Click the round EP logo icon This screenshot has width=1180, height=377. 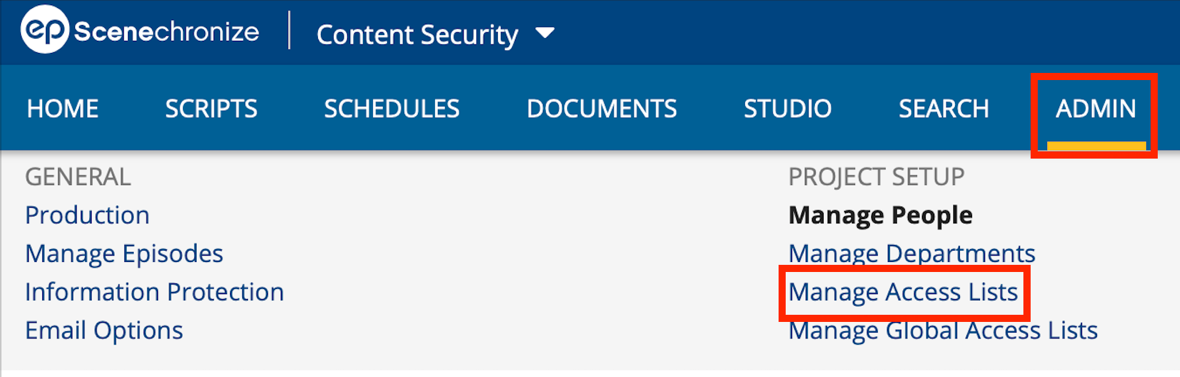(45, 32)
